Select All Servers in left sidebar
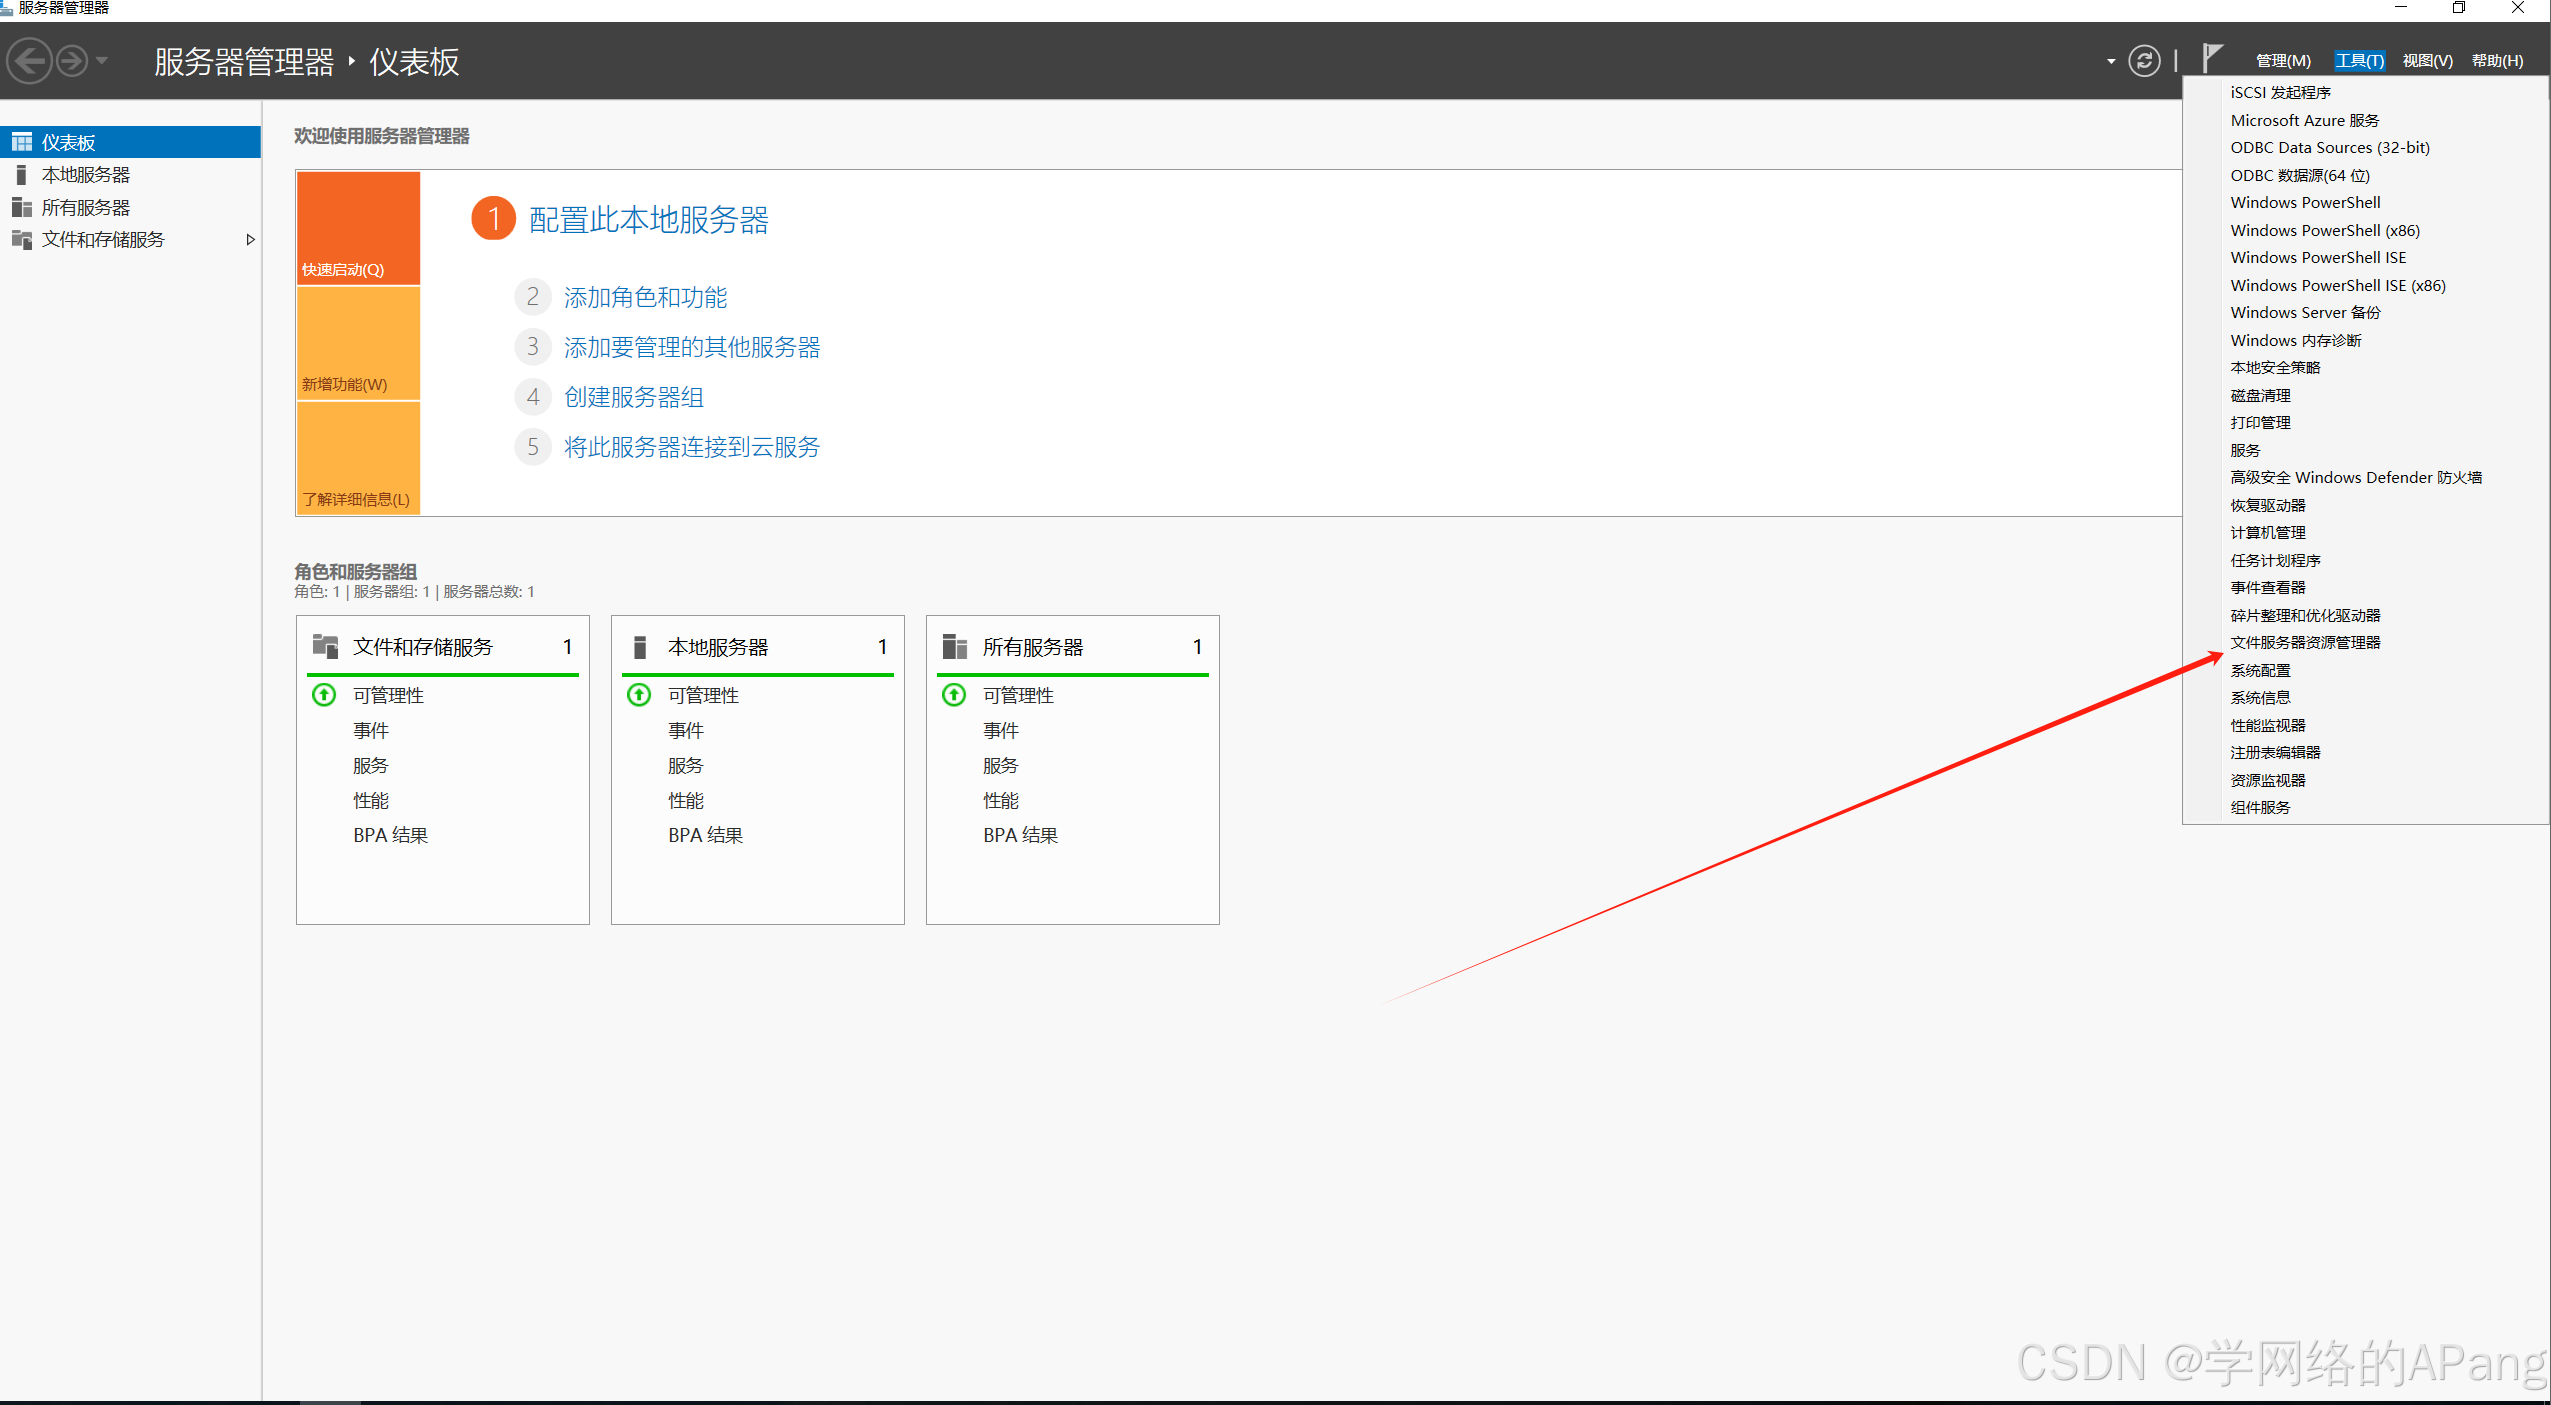2551x1405 pixels. click(x=86, y=208)
